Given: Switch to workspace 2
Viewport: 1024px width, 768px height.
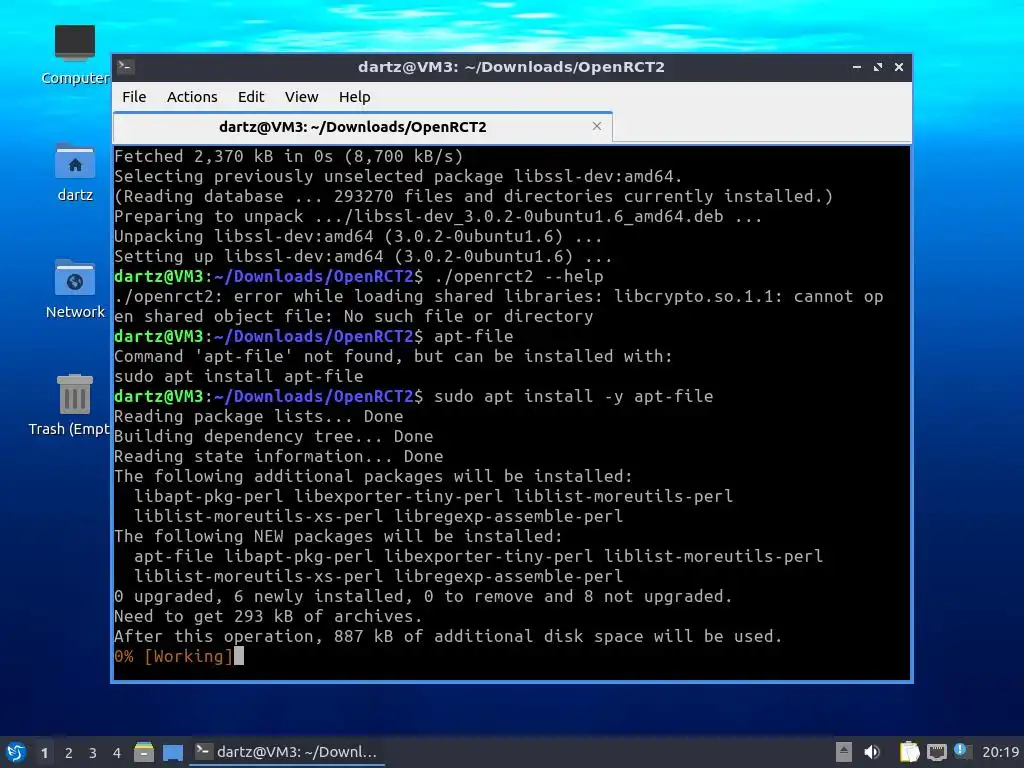Looking at the screenshot, I should click(69, 753).
